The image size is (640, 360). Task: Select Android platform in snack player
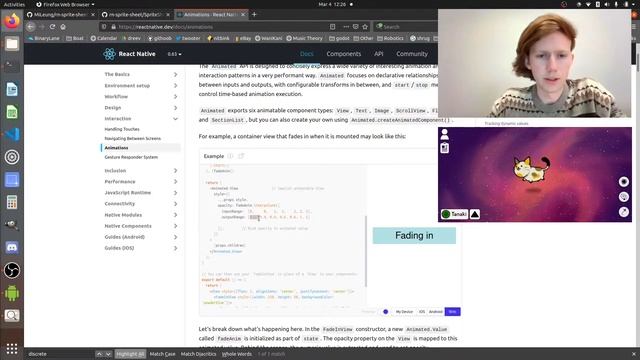[436, 312]
